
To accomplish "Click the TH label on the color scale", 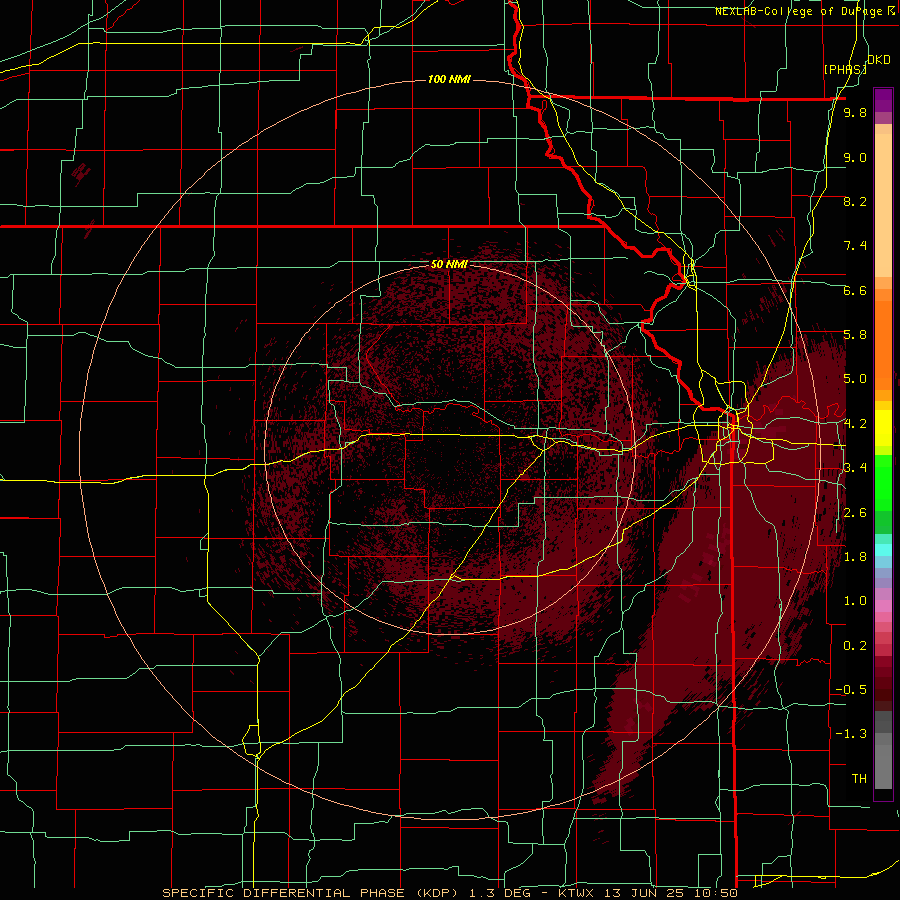I will (x=859, y=779).
